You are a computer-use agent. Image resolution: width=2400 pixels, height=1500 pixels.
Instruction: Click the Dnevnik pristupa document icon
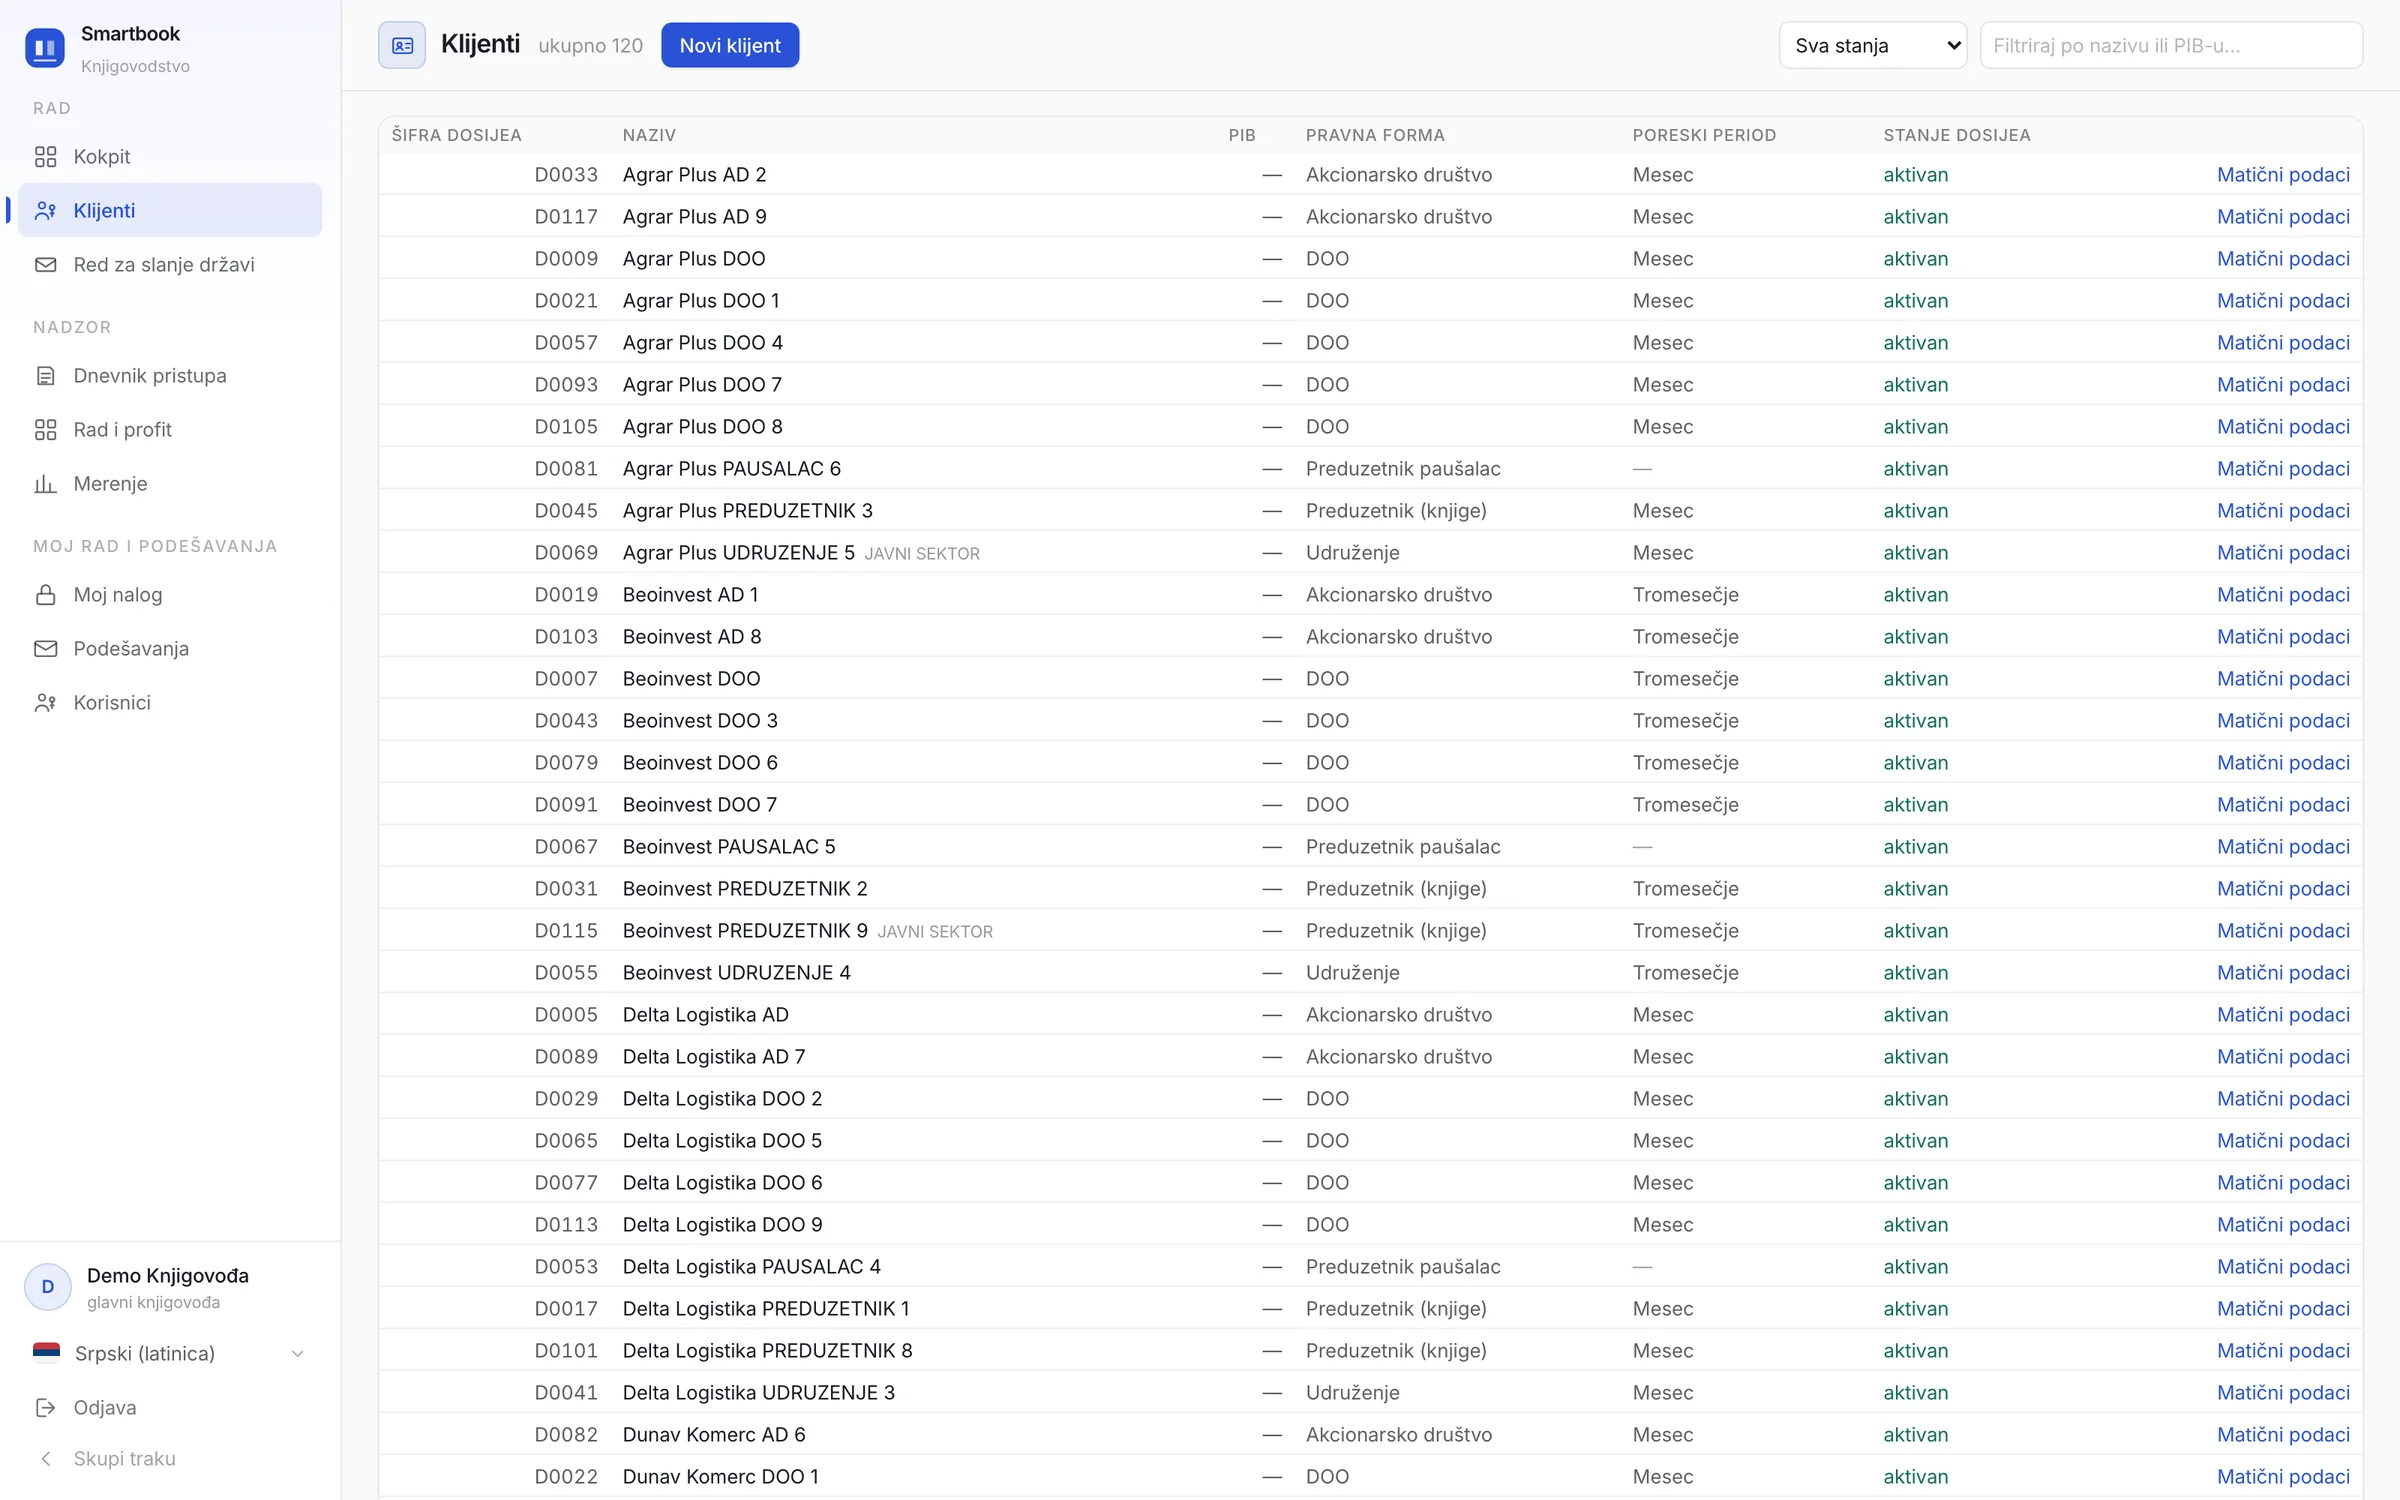[45, 376]
